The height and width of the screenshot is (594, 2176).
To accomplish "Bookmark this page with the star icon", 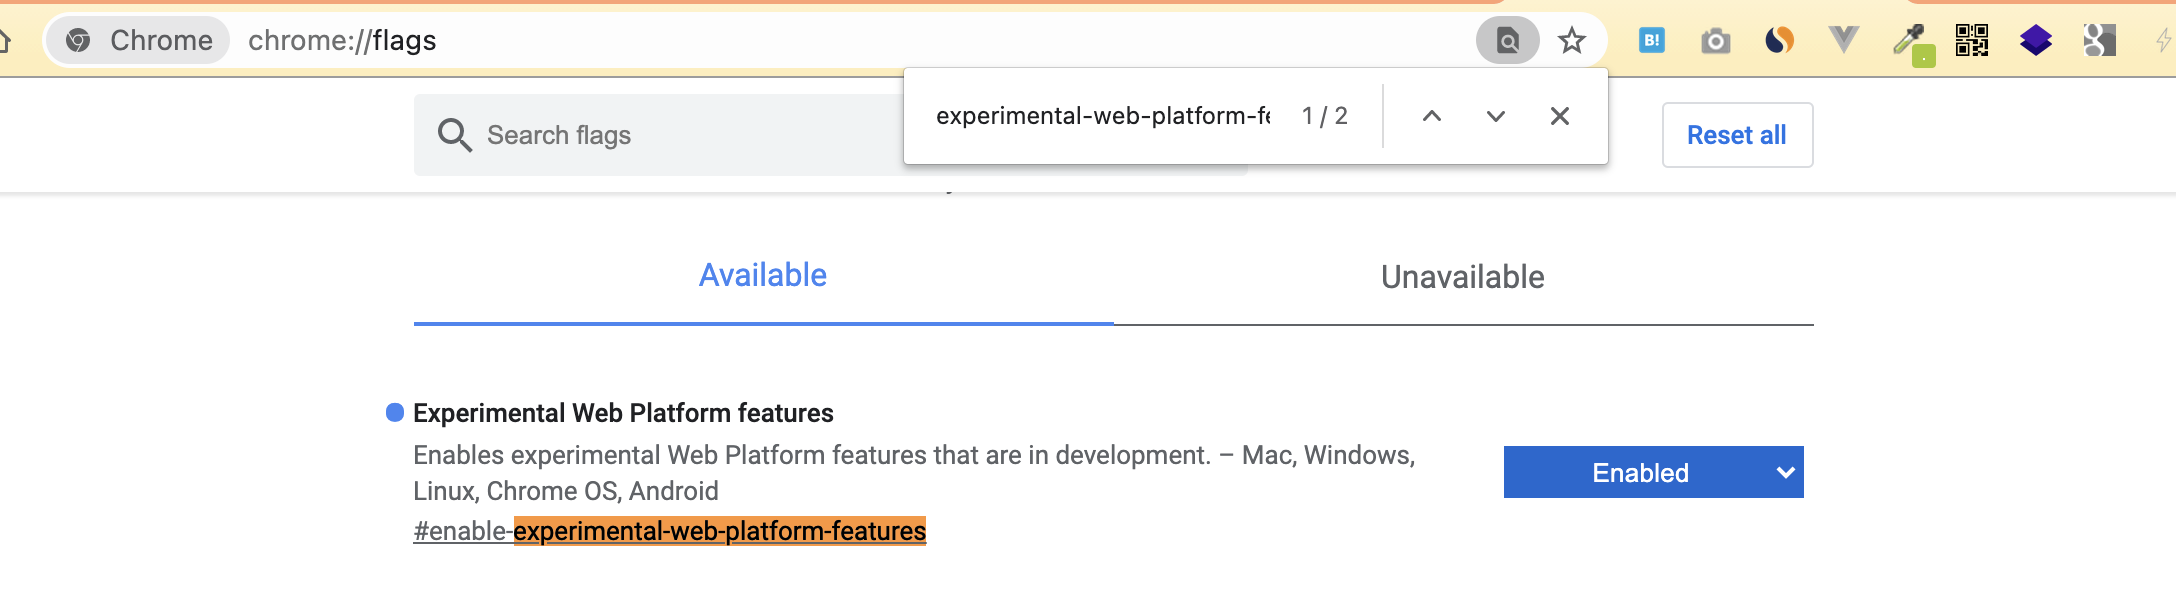I will pyautogui.click(x=1572, y=41).
